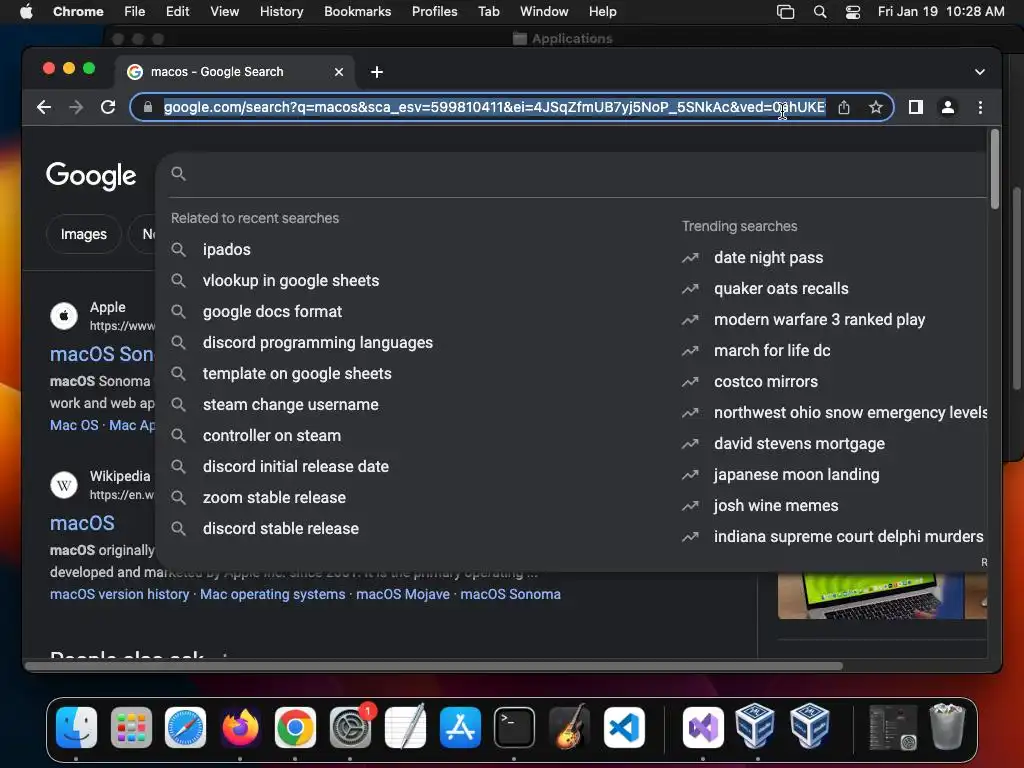Open System Settings from the Dock
Viewport: 1024px width, 768px height.
point(350,728)
